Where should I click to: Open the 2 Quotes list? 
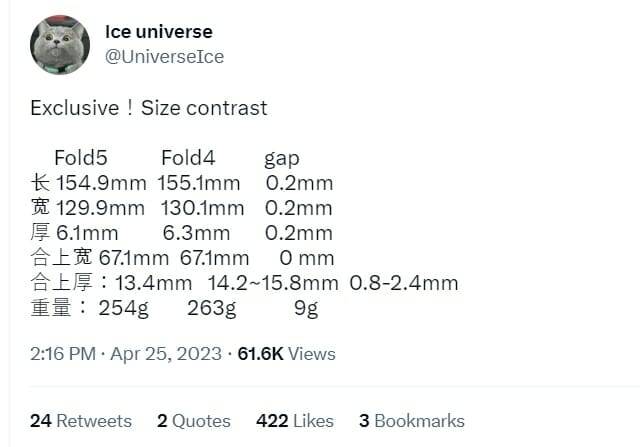(194, 421)
